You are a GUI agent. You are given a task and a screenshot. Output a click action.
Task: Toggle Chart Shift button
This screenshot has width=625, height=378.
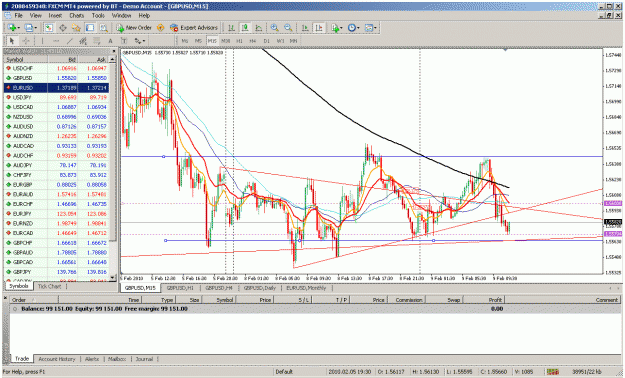click(x=319, y=28)
